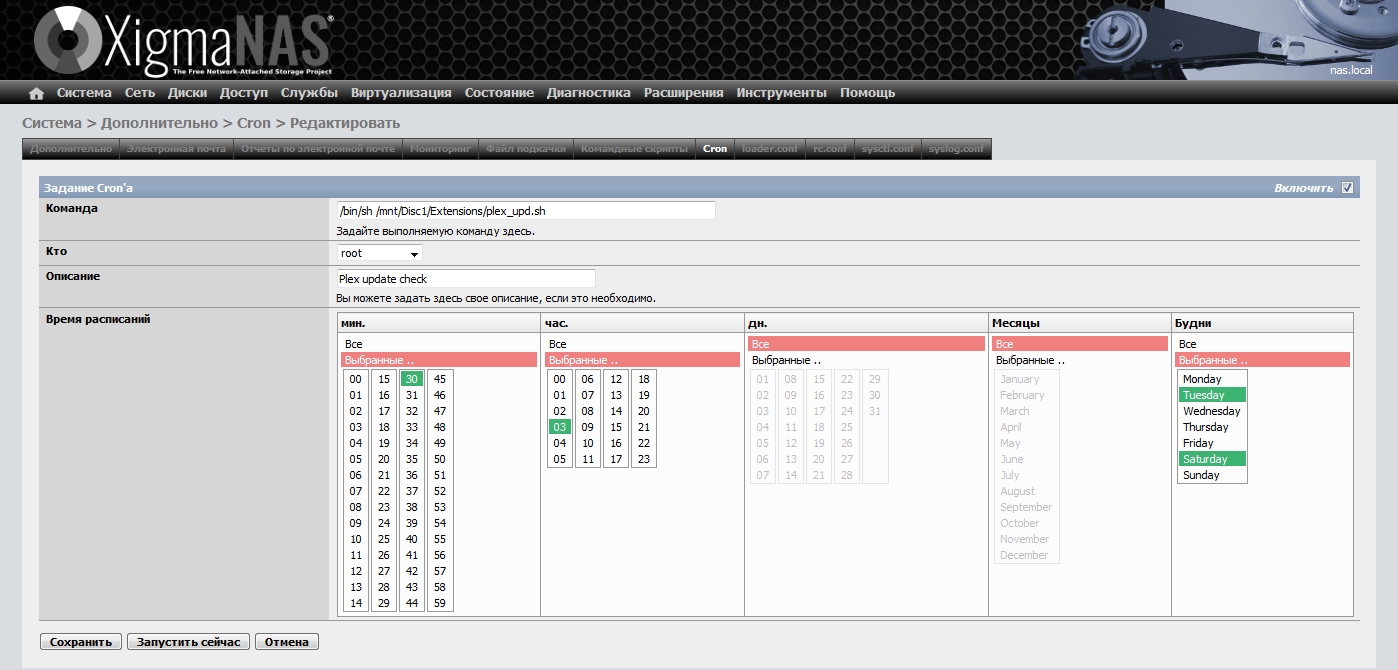Switch to the loader.conf tab
This screenshot has width=1398, height=670.
click(769, 149)
